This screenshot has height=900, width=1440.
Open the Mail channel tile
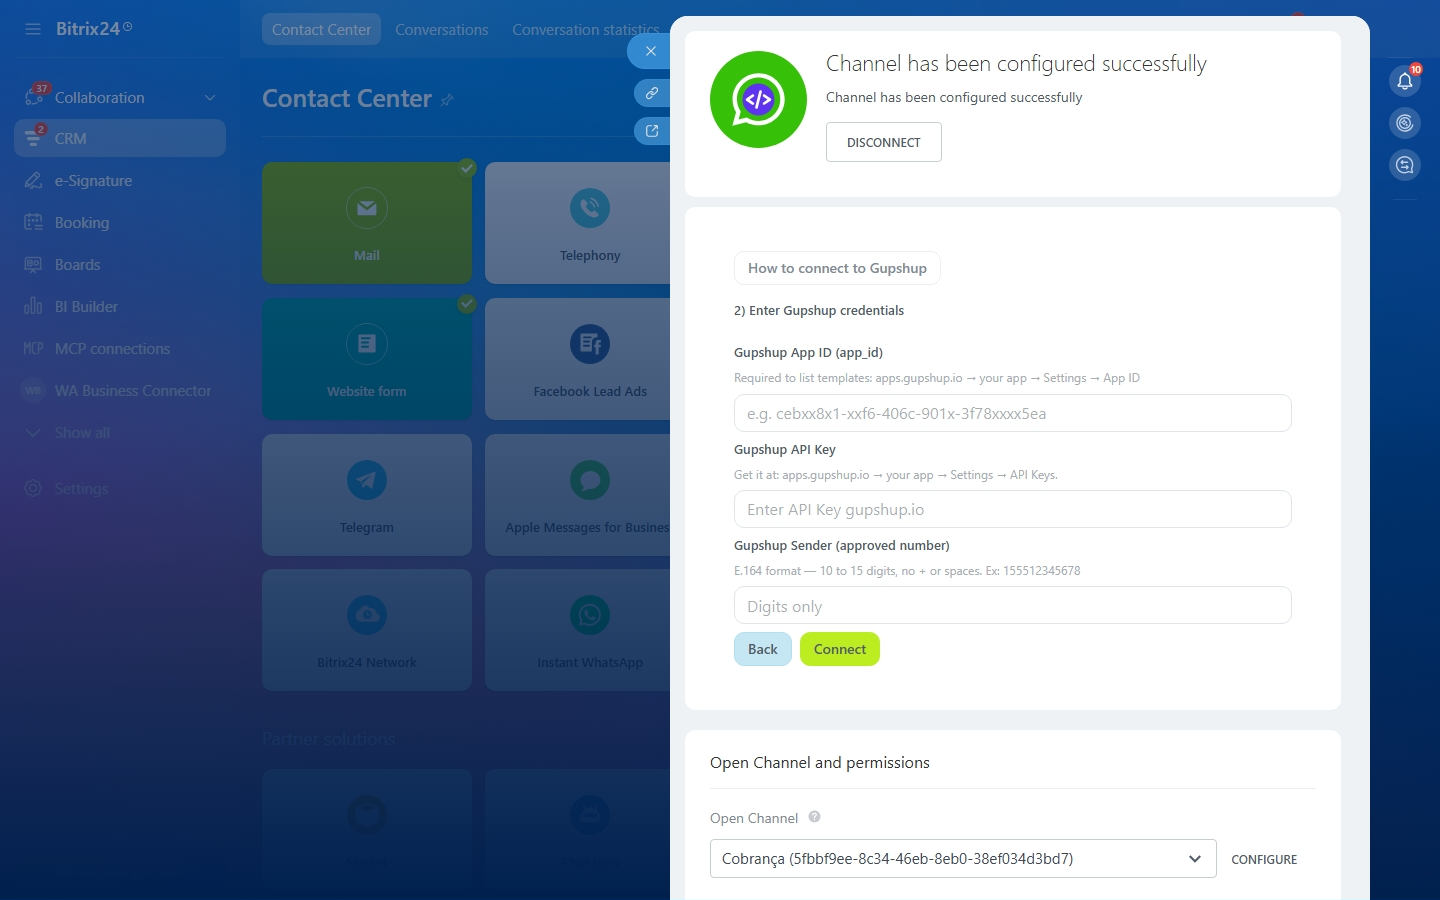pos(366,222)
